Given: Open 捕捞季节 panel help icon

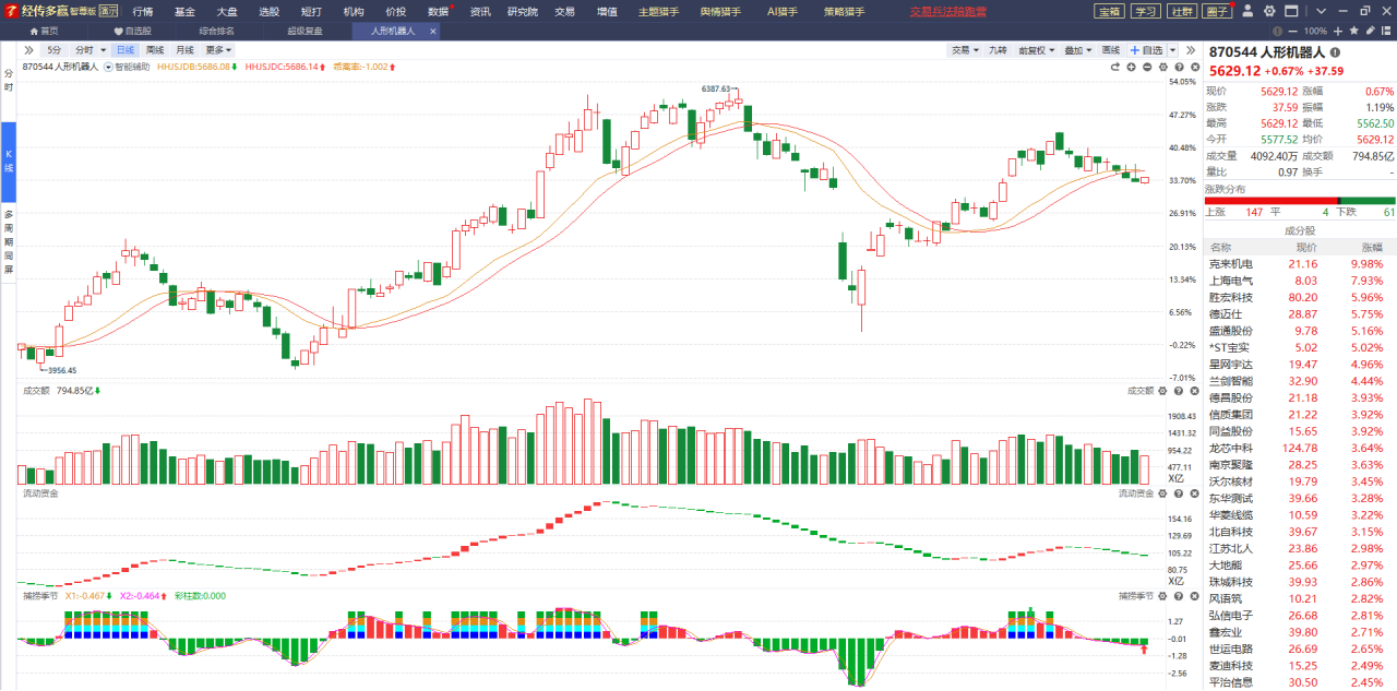Looking at the screenshot, I should (1178, 596).
